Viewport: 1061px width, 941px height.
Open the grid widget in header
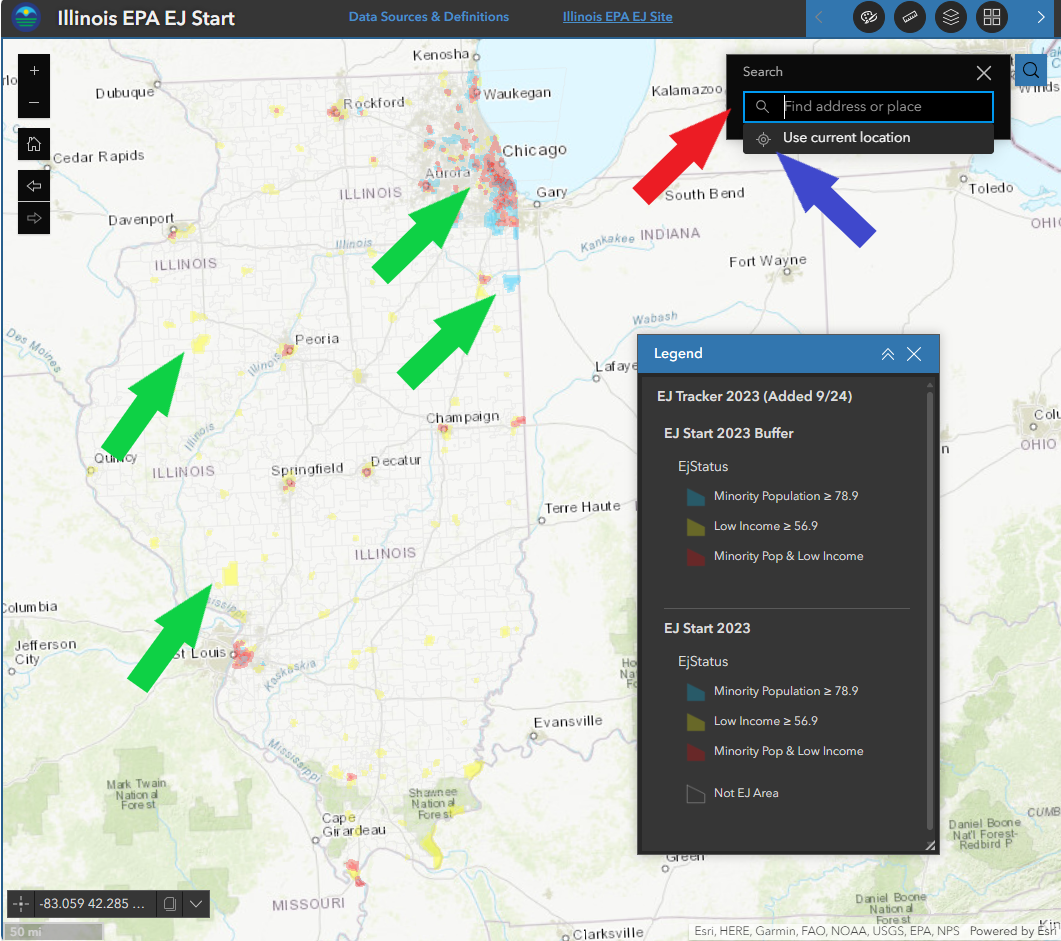[x=992, y=18]
